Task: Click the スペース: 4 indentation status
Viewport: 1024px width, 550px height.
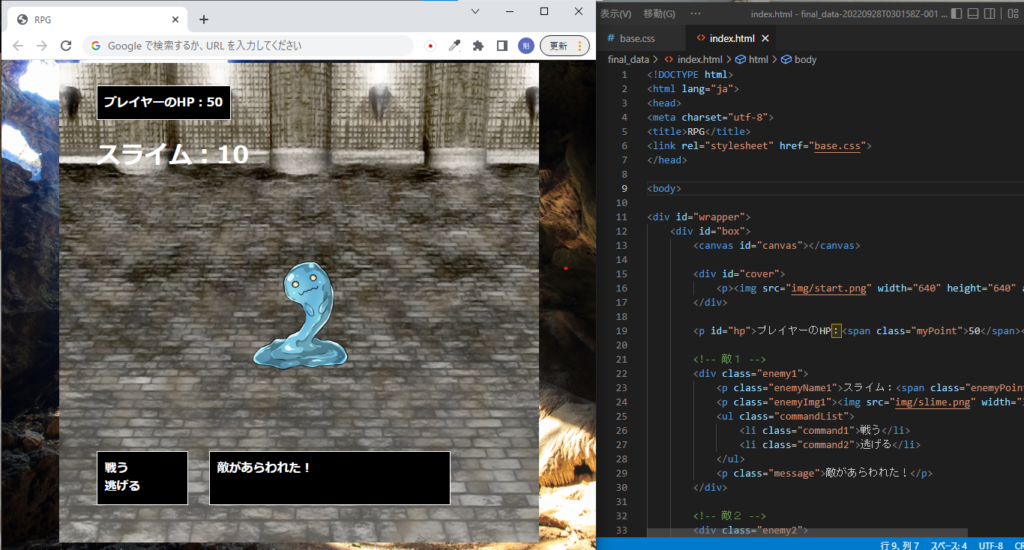Action: [x=949, y=545]
